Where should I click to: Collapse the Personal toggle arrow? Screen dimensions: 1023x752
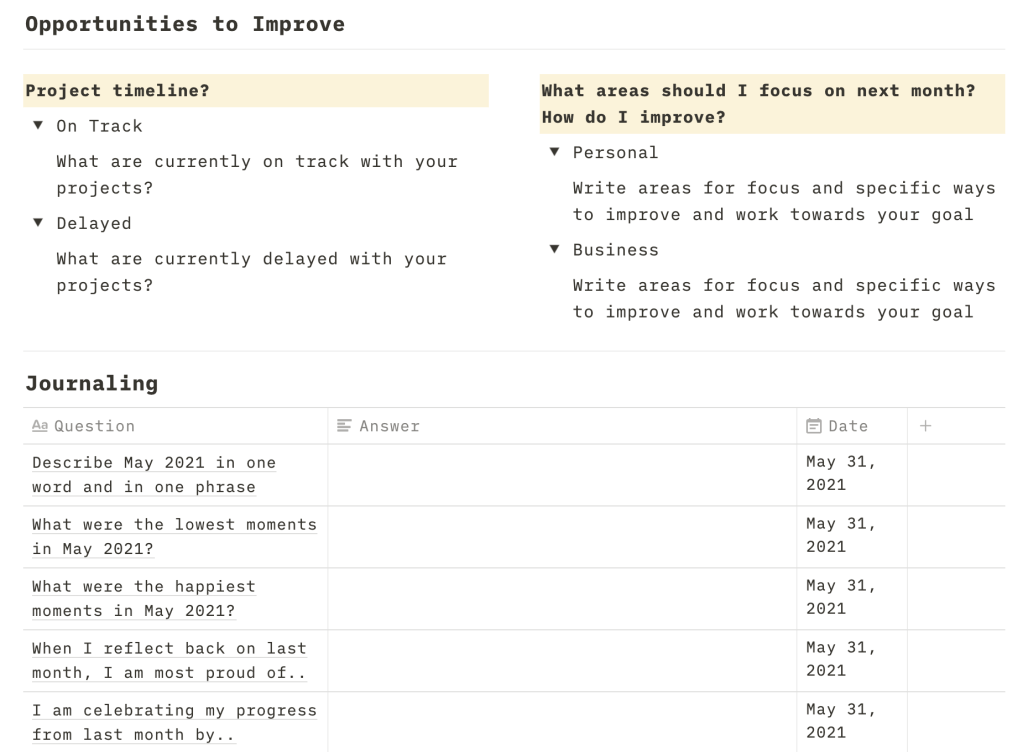[554, 152]
